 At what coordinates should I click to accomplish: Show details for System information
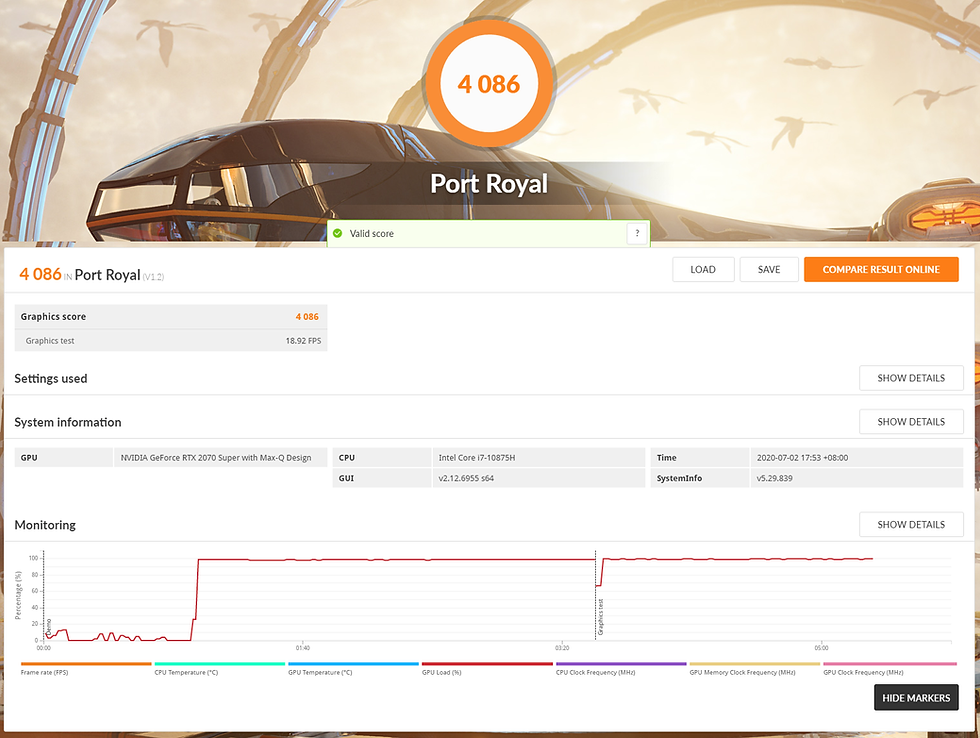911,422
